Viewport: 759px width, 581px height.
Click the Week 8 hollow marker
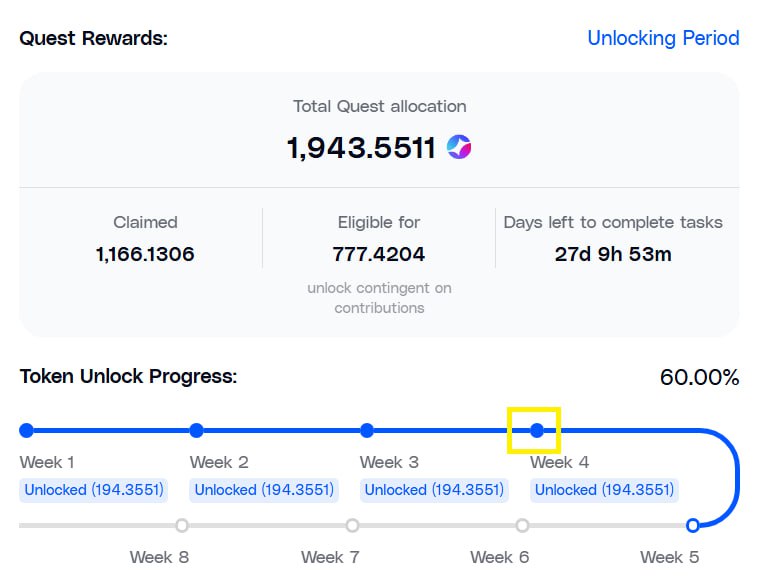click(x=181, y=525)
